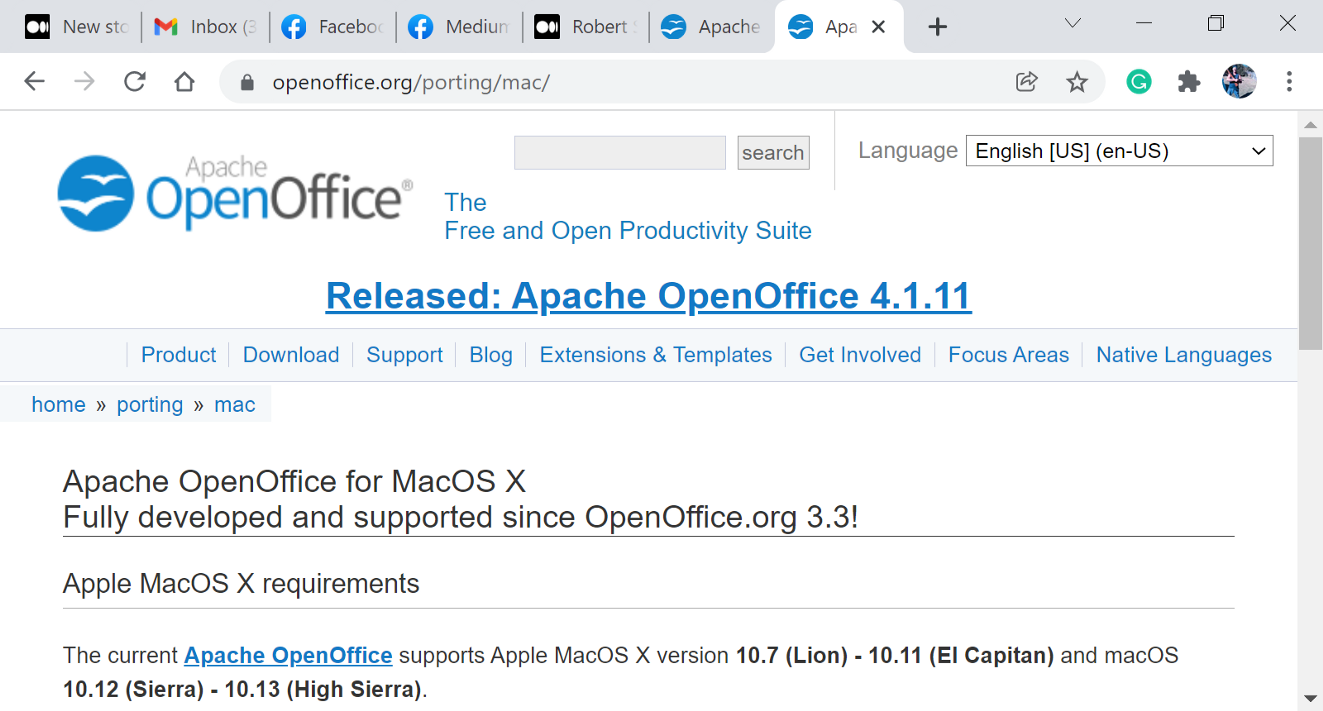Click the share page icon in address bar
This screenshot has width=1323, height=711.
1027,82
